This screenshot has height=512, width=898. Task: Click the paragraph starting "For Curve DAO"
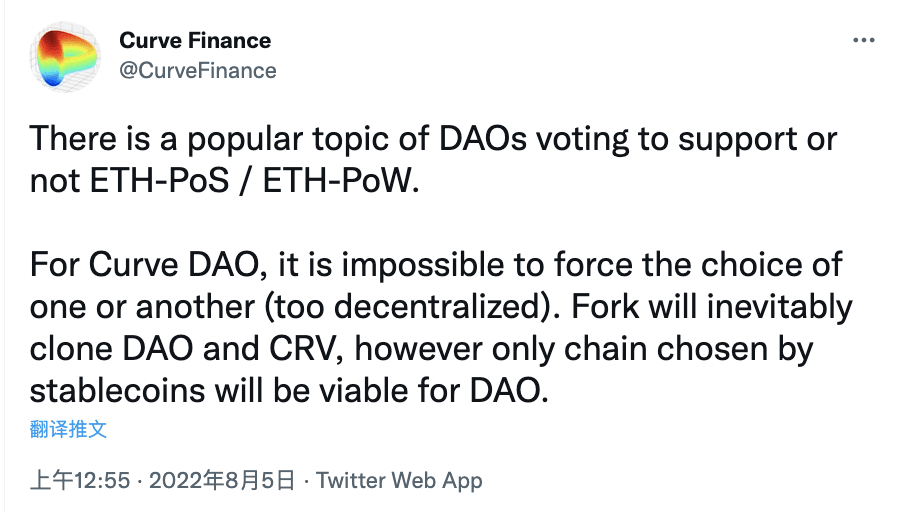[441, 328]
